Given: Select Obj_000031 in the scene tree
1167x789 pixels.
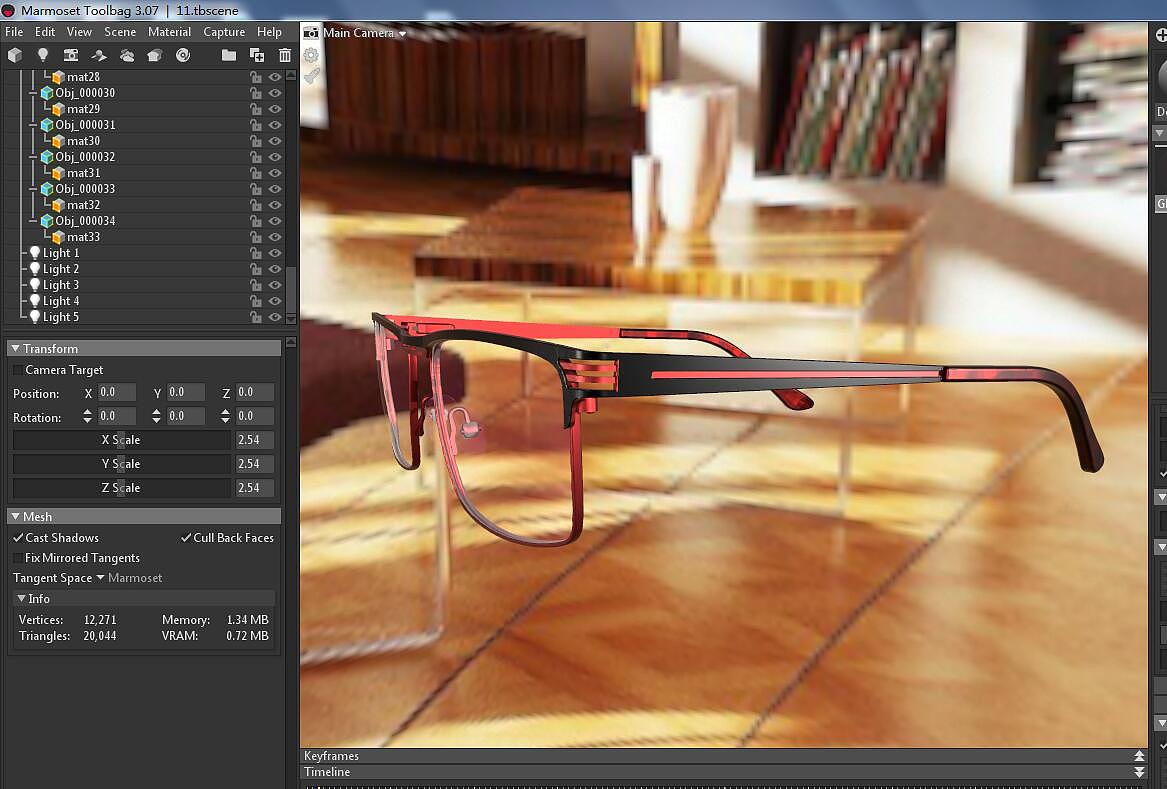Looking at the screenshot, I should (x=85, y=125).
